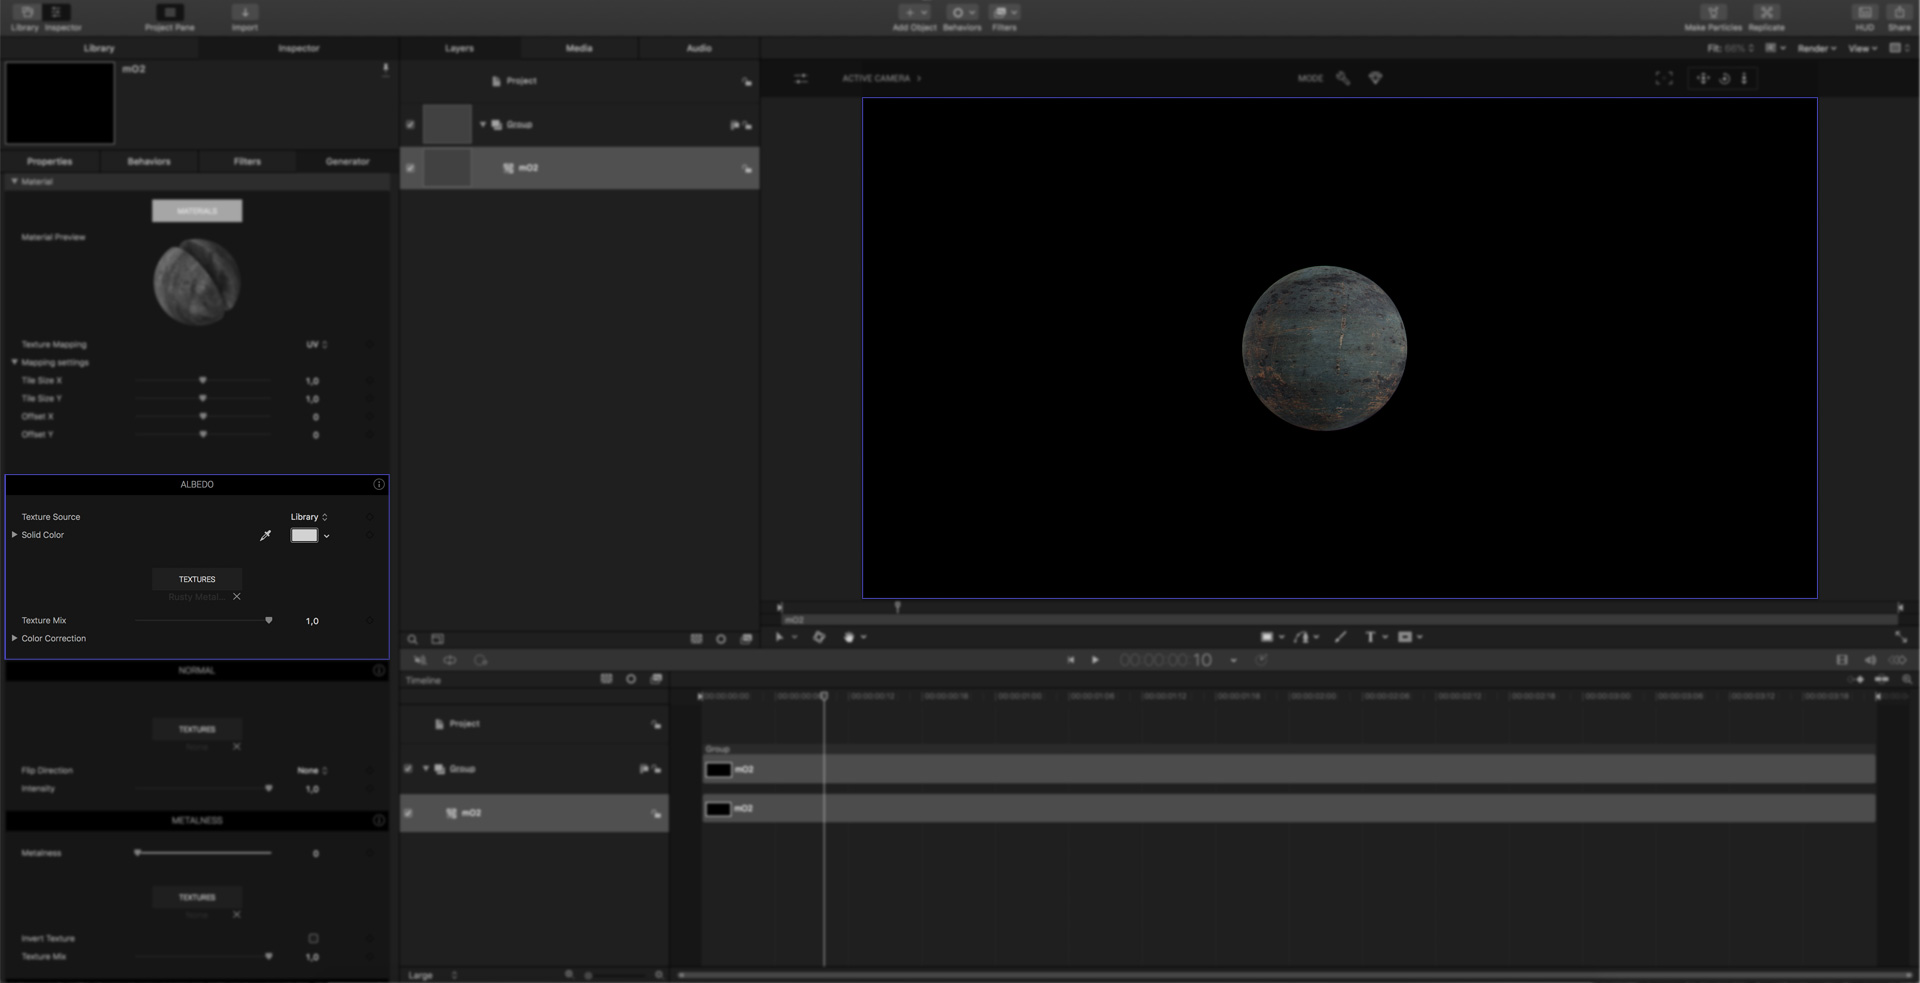The width and height of the screenshot is (1920, 983).
Task: Open the Albedo info icon
Action: [x=379, y=484]
